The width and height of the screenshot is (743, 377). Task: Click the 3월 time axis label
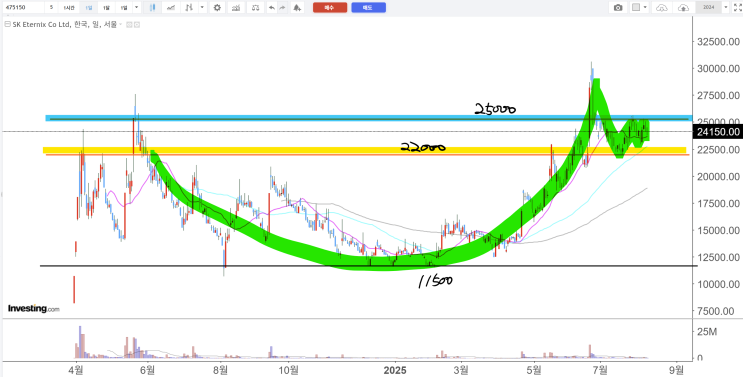coord(461,370)
